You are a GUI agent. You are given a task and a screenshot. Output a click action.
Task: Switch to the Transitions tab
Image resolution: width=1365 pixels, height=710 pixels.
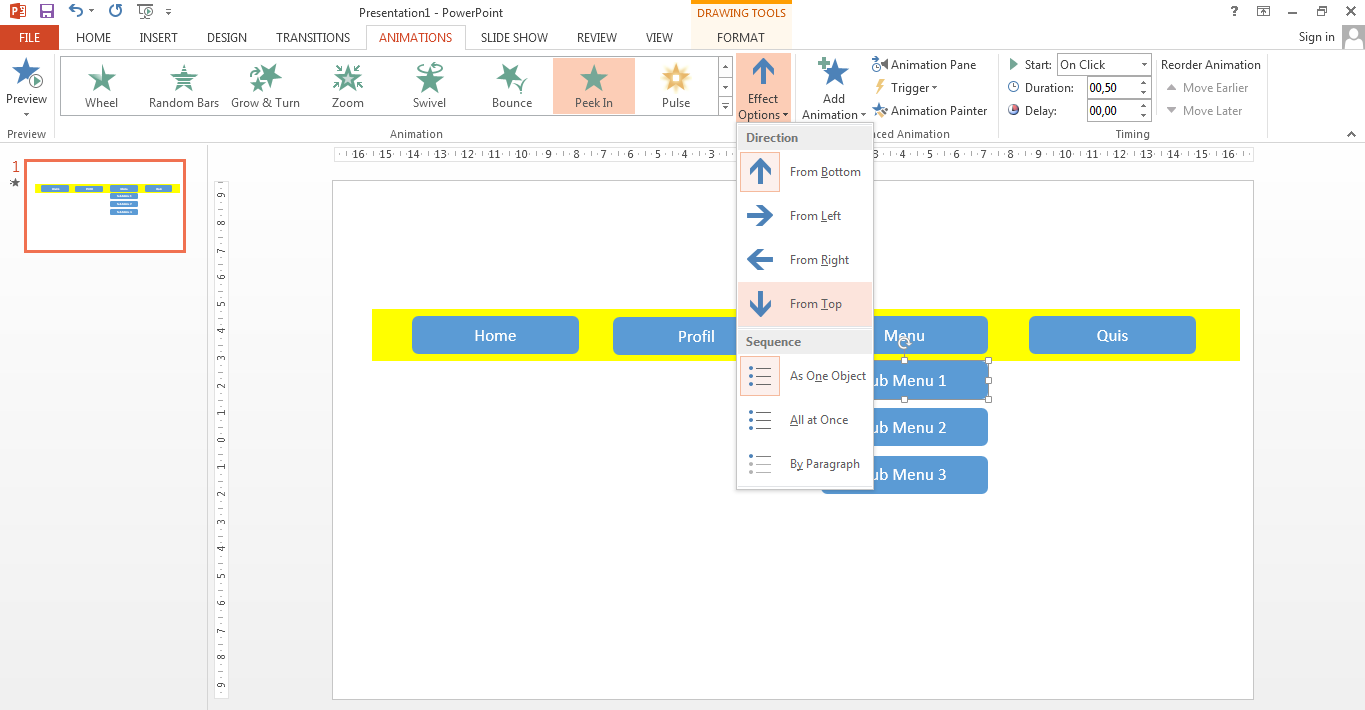pos(312,37)
